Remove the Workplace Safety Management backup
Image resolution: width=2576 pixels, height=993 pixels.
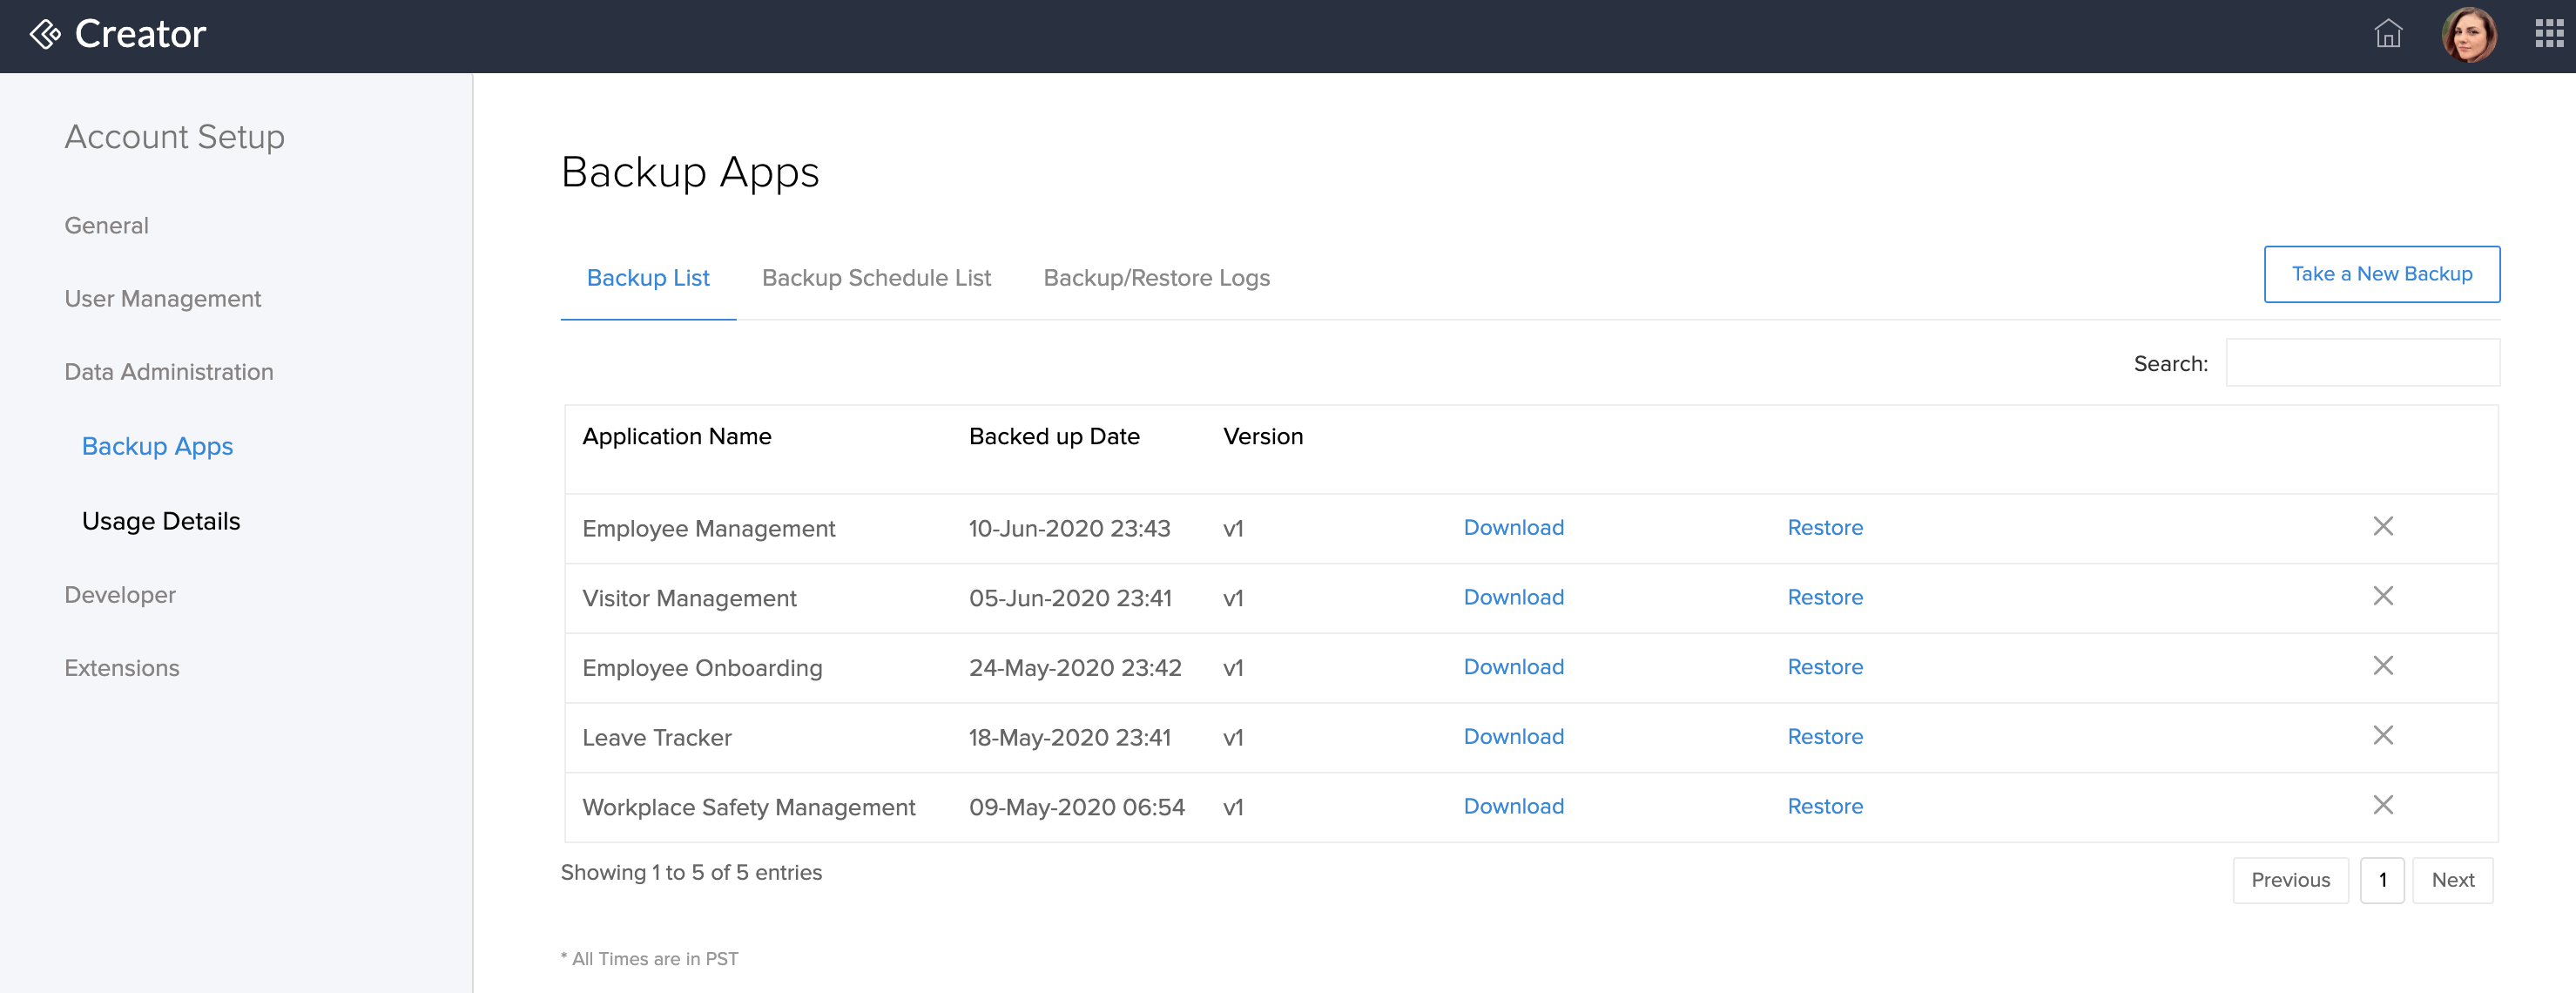tap(2384, 805)
